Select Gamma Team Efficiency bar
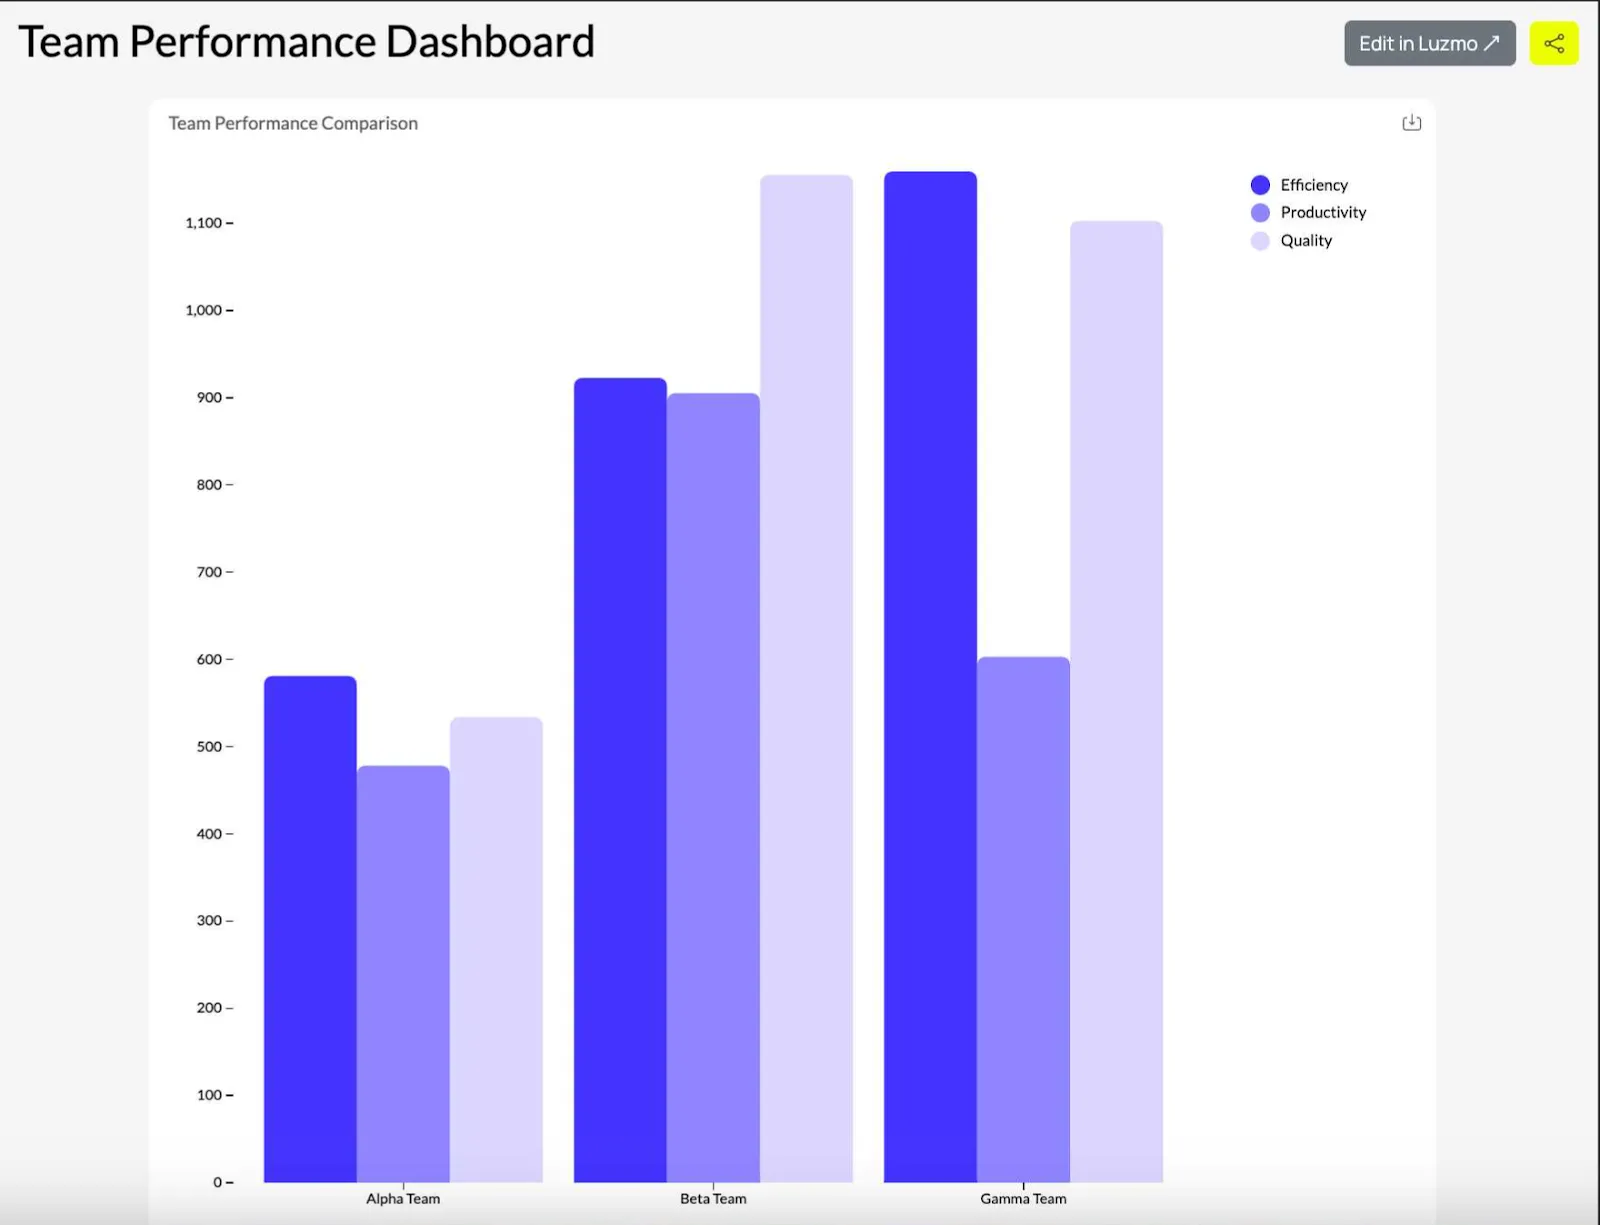 point(930,677)
